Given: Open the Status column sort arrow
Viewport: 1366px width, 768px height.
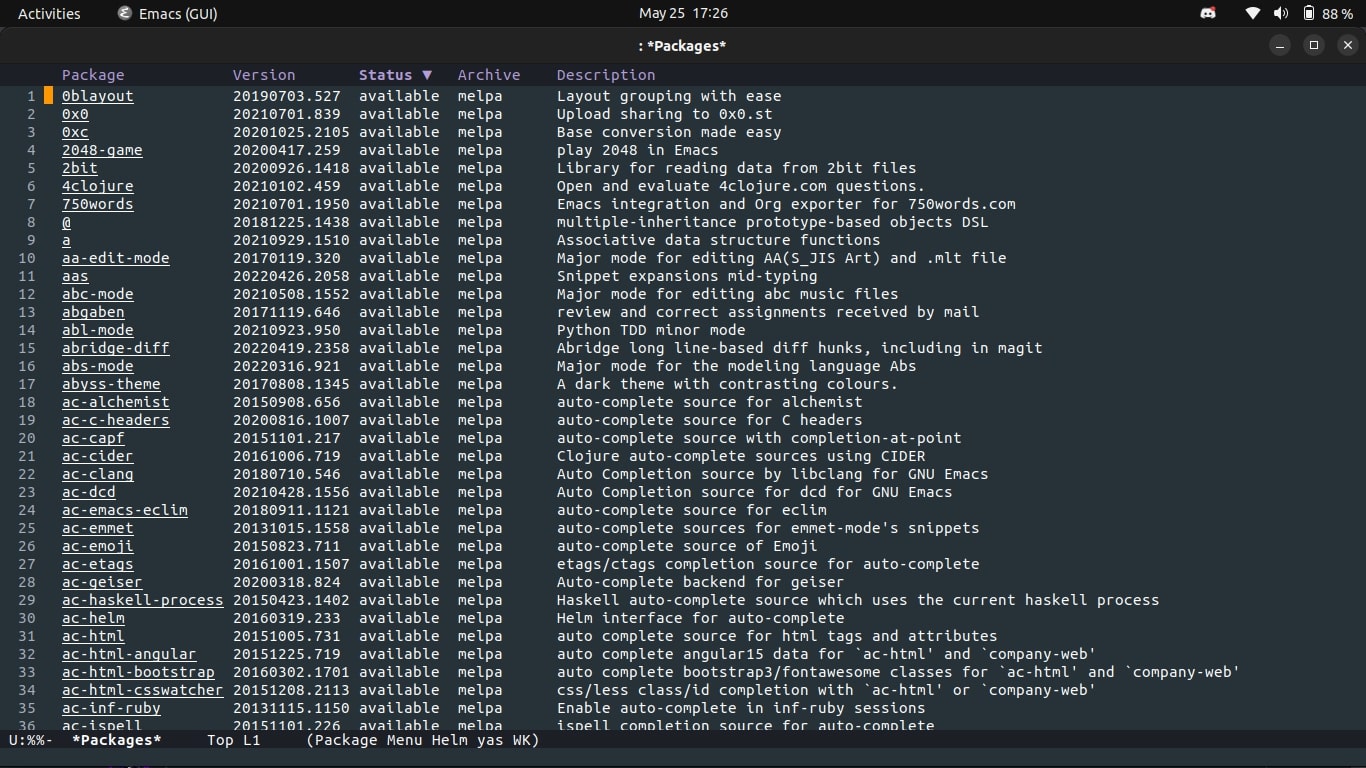Looking at the screenshot, I should (427, 75).
